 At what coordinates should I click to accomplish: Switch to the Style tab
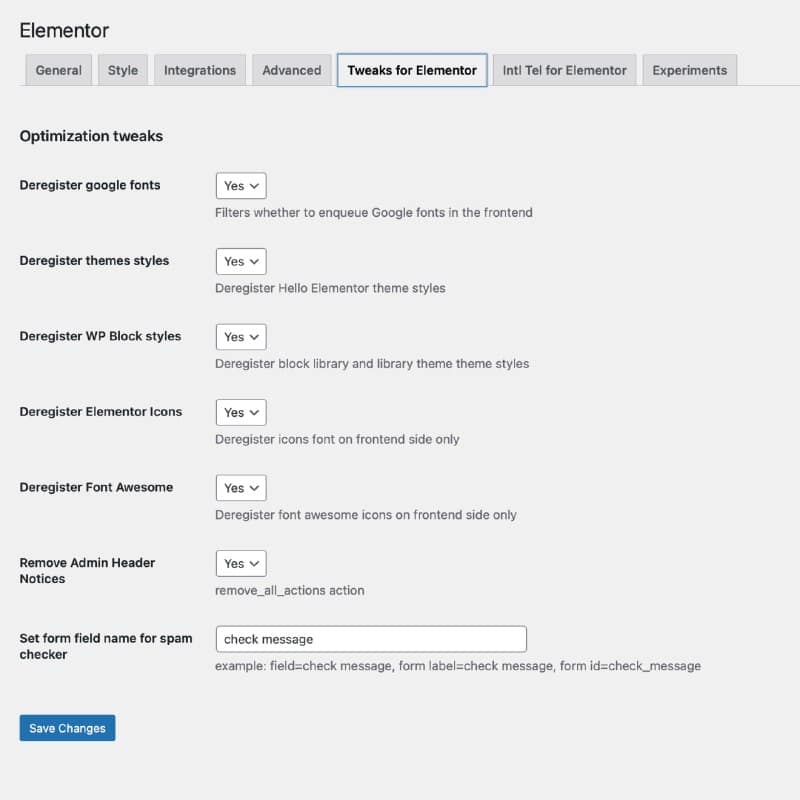point(123,70)
